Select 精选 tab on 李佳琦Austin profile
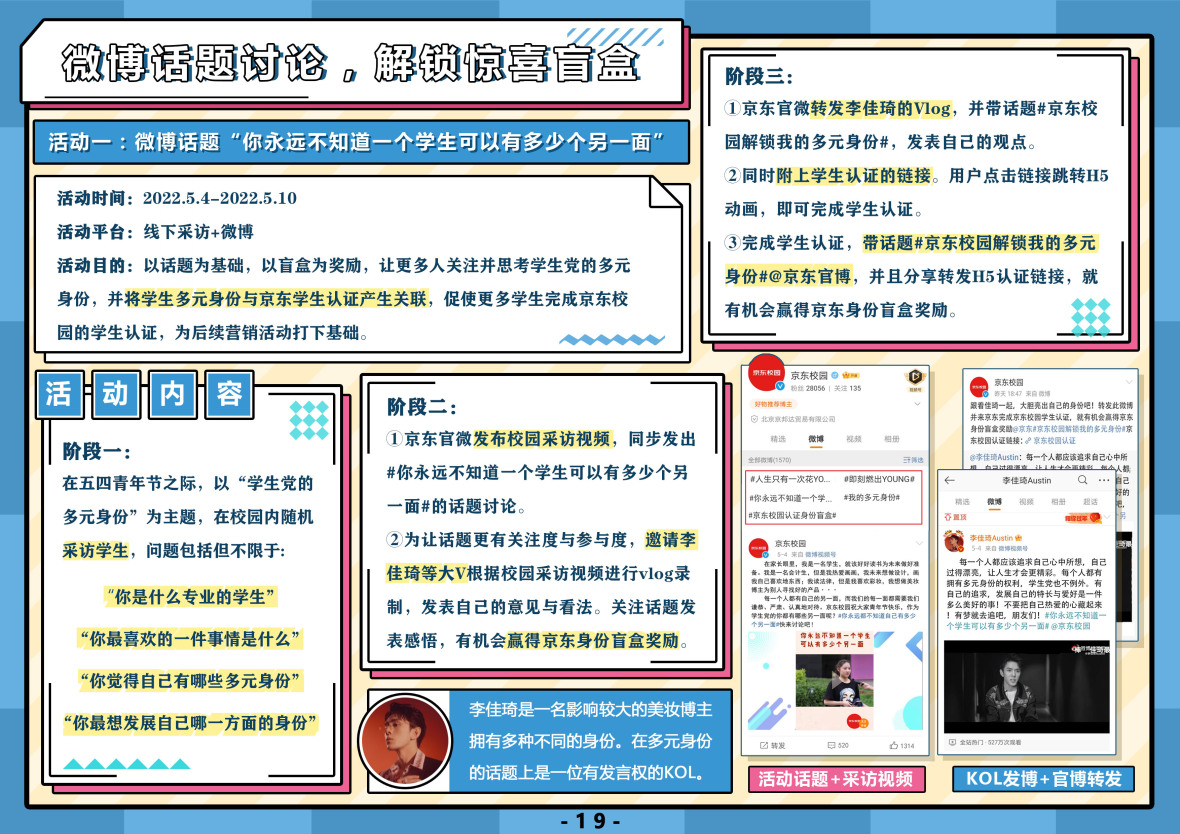1180x834 pixels. point(963,501)
